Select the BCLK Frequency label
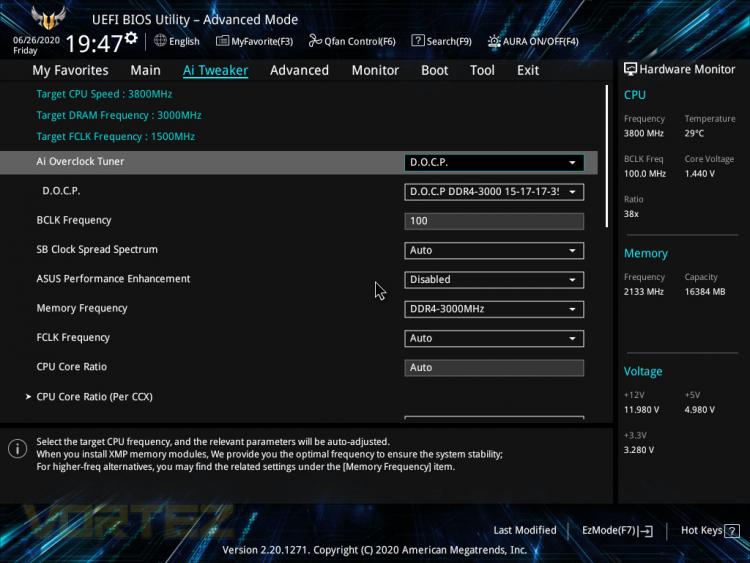Image resolution: width=750 pixels, height=563 pixels. 74,220
